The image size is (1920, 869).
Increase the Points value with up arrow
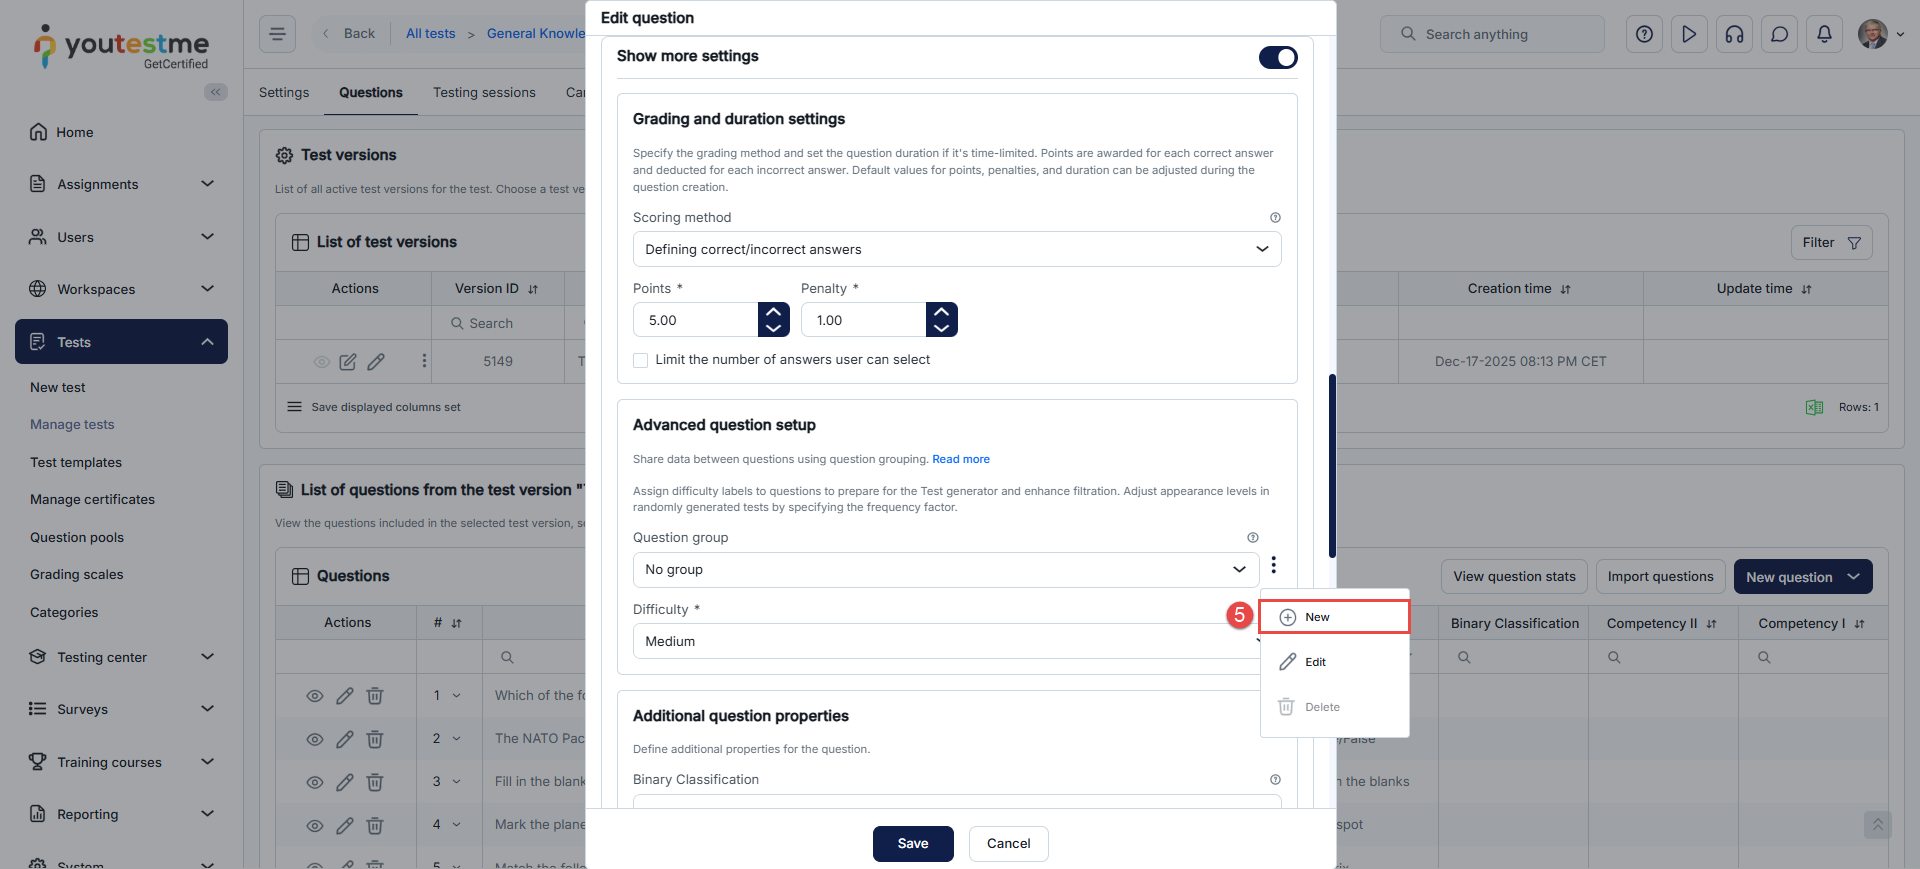pyautogui.click(x=773, y=312)
